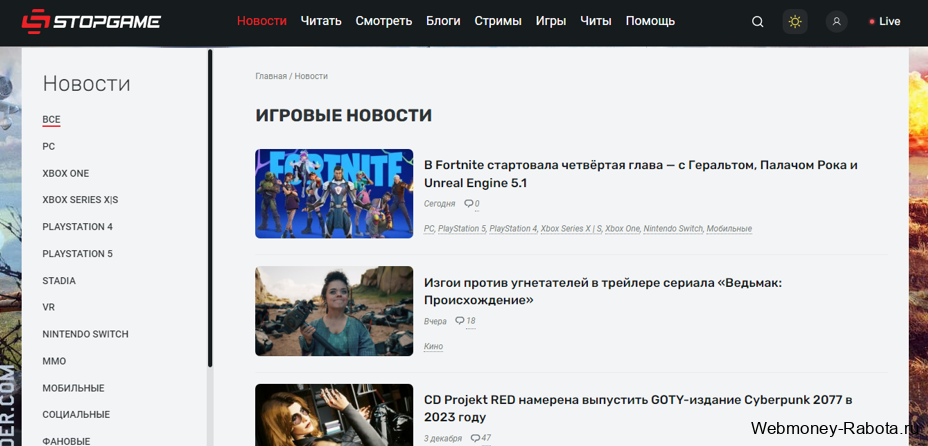Viewport: 928px width, 446px height.
Task: Click the Новости breadcrumb link
Action: (x=311, y=76)
